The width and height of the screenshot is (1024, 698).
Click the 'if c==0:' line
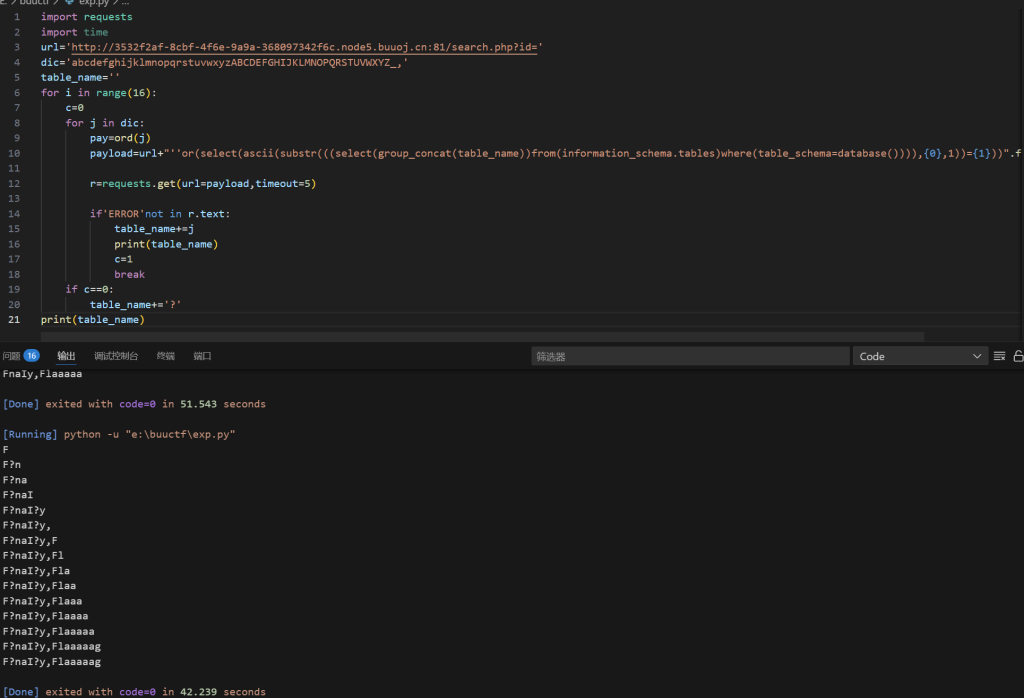point(89,289)
